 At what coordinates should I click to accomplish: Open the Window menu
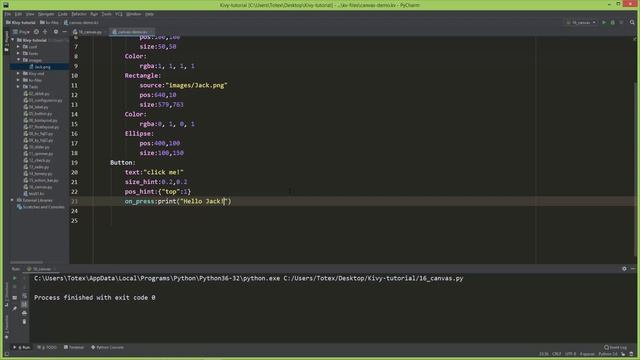(x=133, y=14)
